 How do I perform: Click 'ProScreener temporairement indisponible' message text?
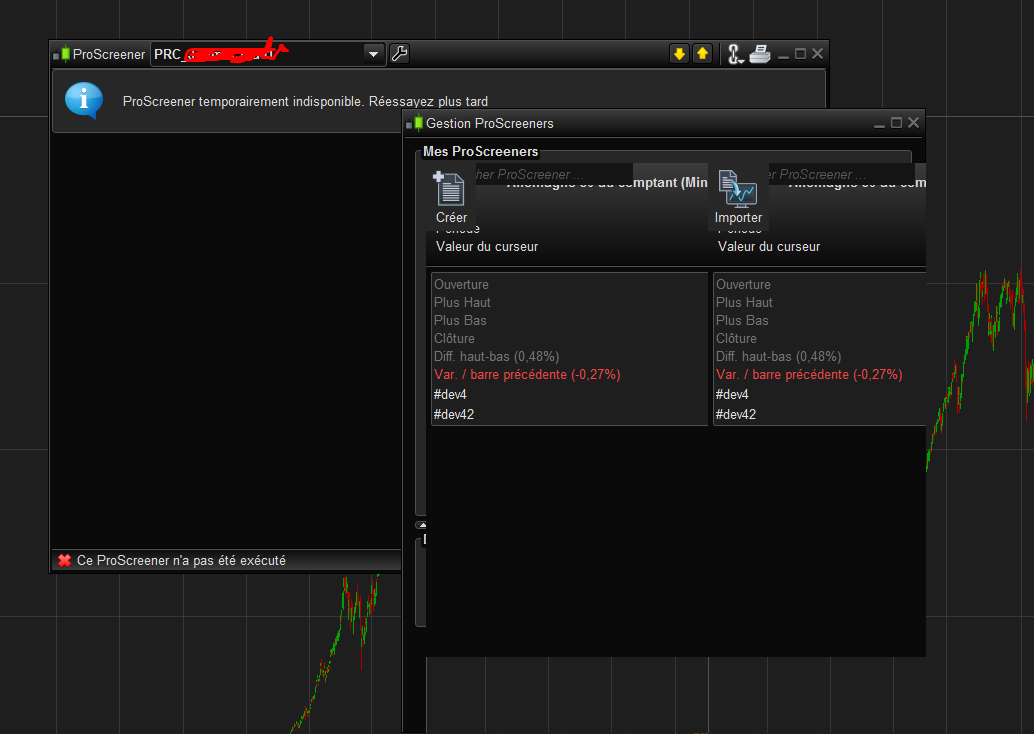coord(305,102)
